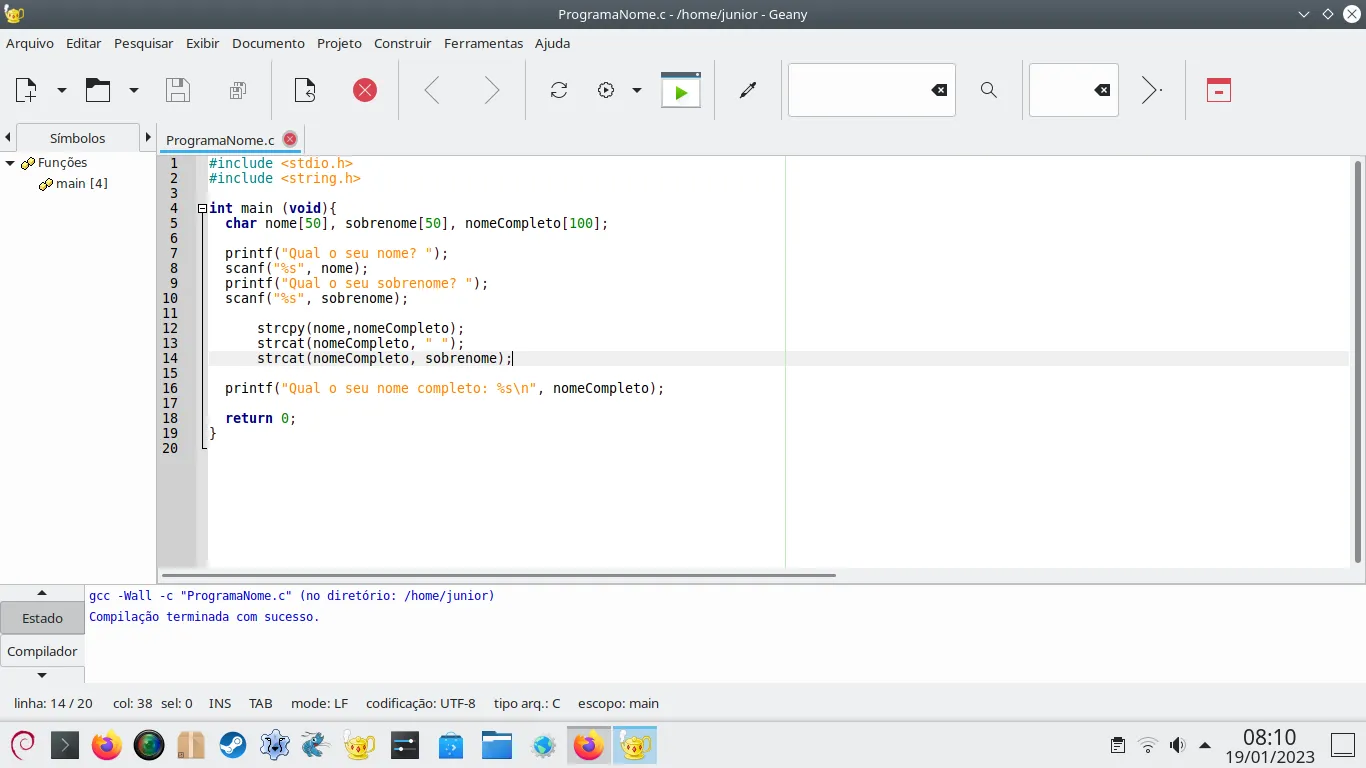Click the Revert file toolbar icon

pos(305,90)
